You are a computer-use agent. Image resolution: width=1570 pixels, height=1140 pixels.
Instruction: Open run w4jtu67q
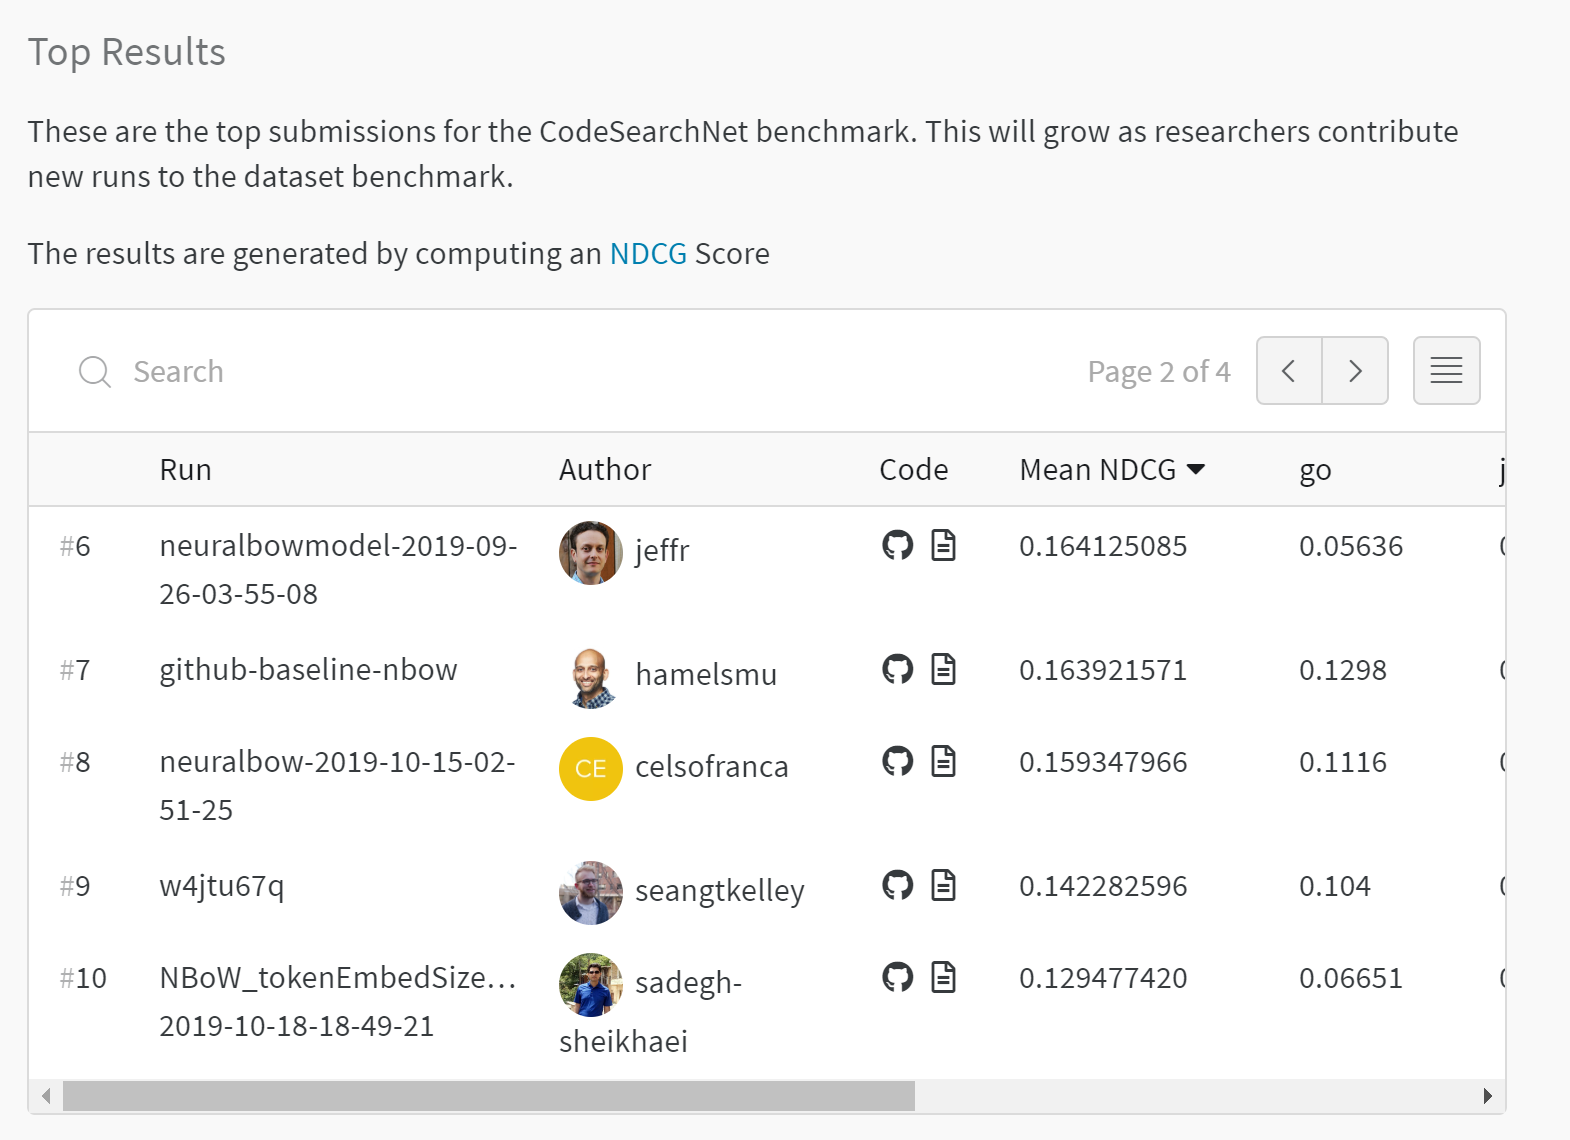[222, 886]
